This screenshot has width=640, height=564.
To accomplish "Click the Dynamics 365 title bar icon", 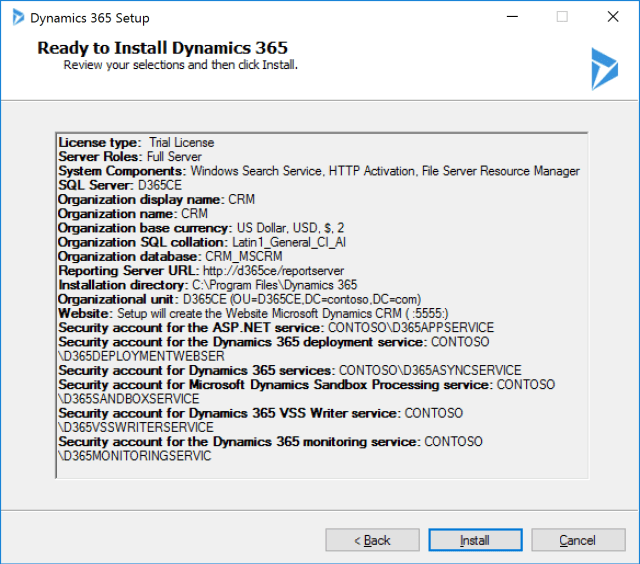I will coord(18,18).
